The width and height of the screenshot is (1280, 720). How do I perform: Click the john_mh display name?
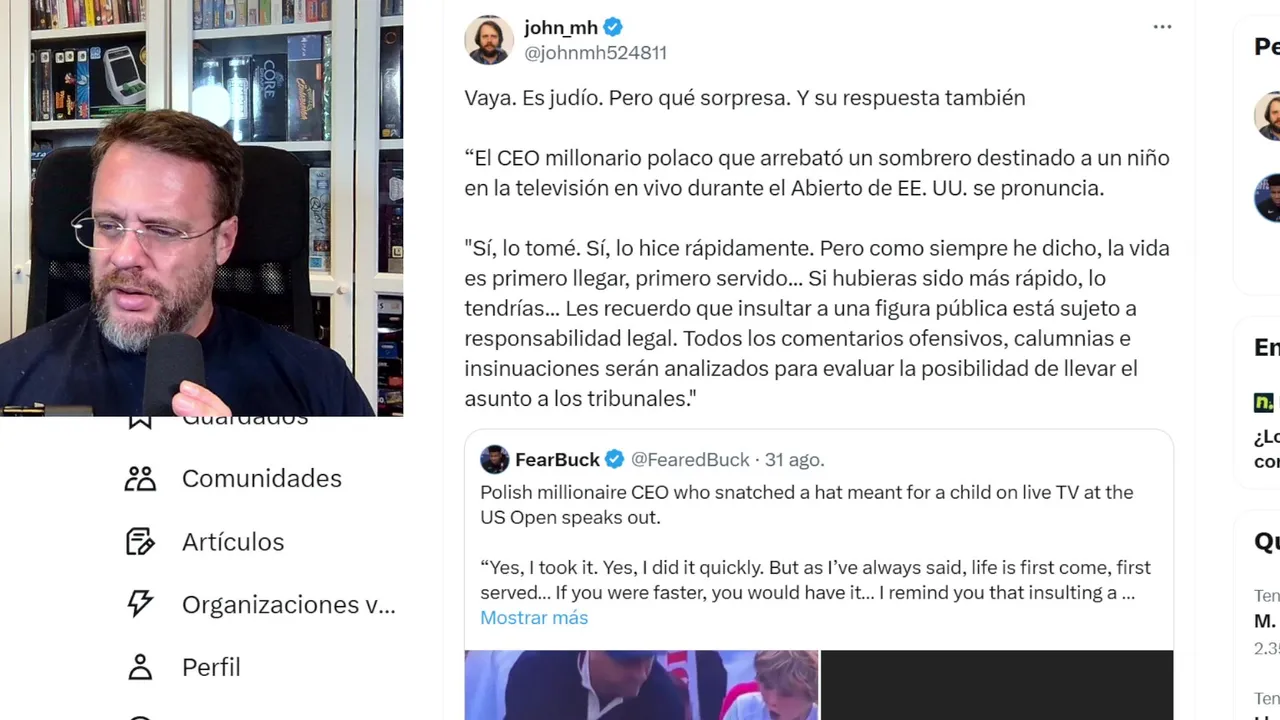click(x=560, y=27)
